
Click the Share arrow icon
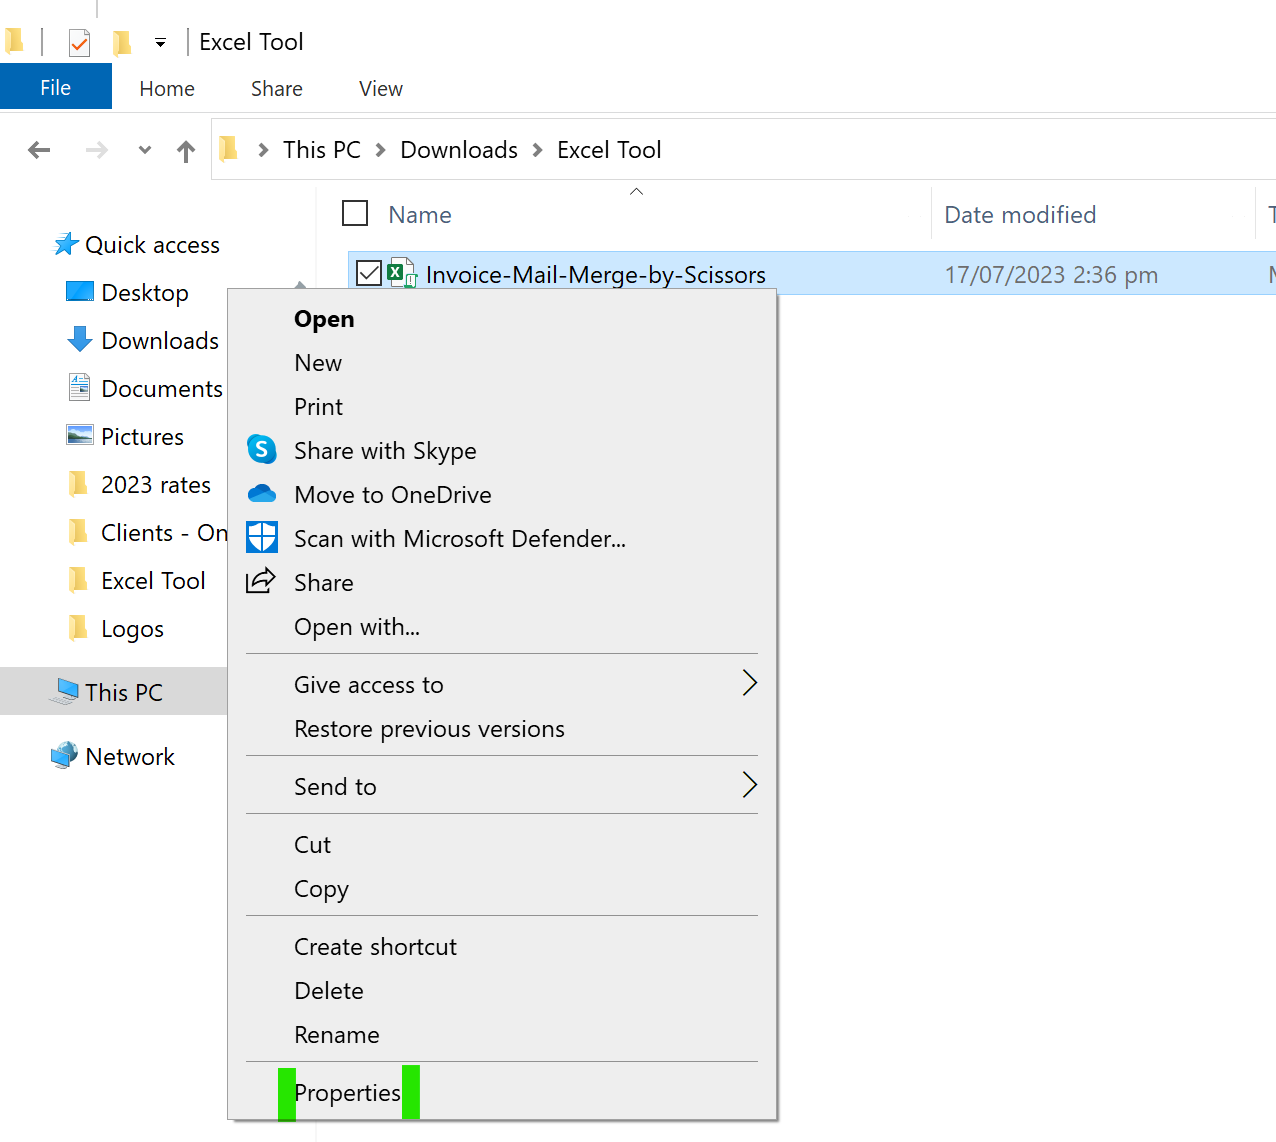tap(261, 581)
